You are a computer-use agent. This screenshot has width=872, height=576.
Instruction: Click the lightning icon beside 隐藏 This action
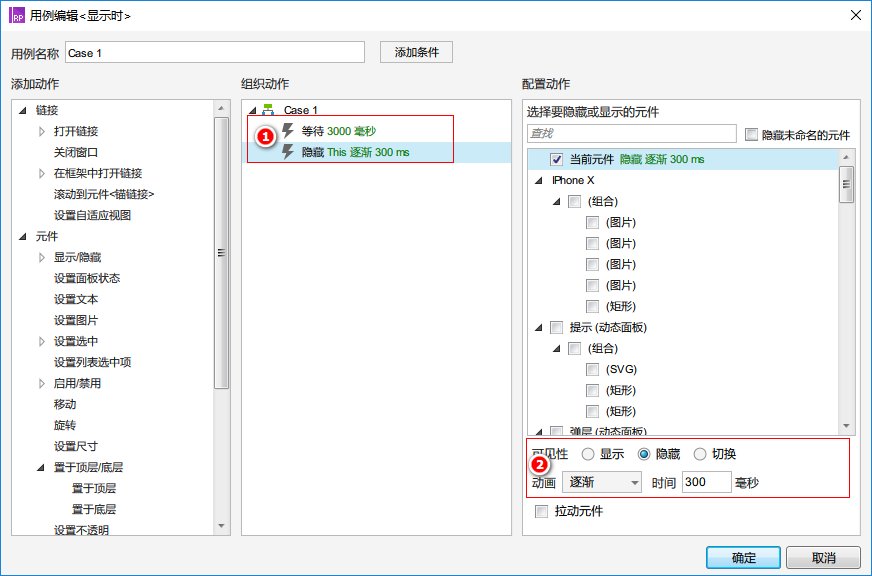point(289,152)
